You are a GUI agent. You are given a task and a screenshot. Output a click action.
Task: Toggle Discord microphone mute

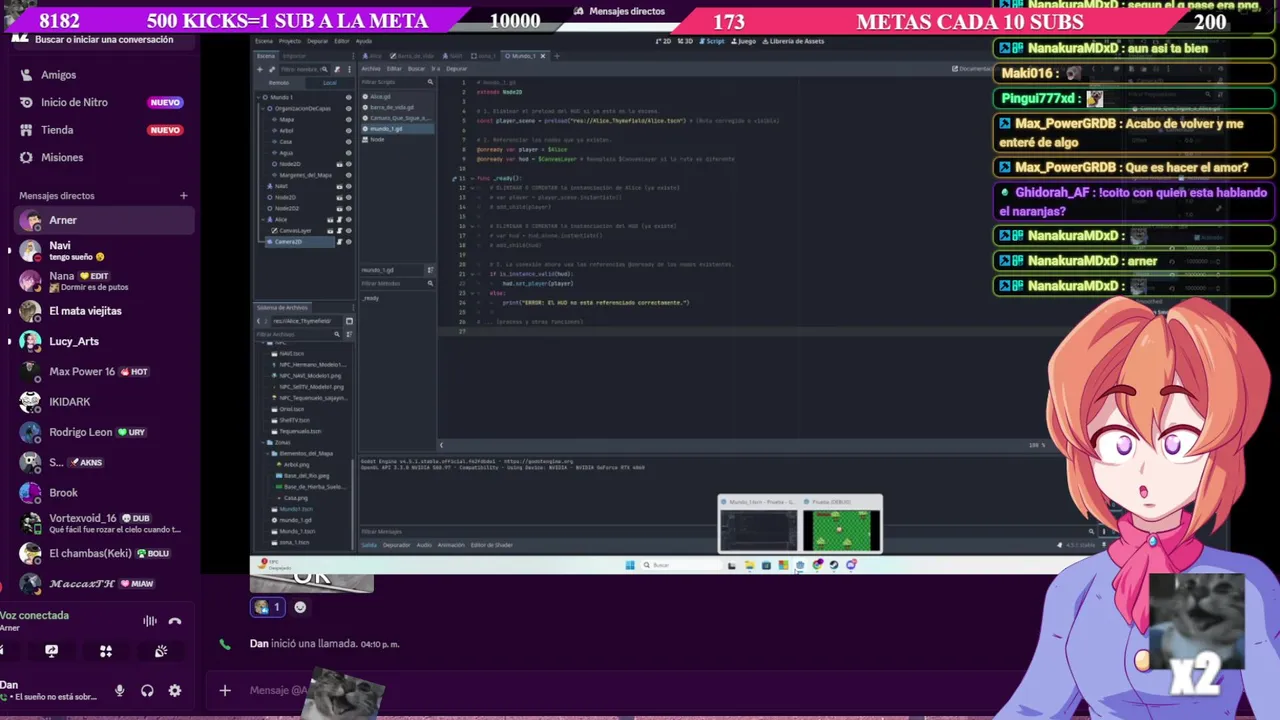(119, 690)
